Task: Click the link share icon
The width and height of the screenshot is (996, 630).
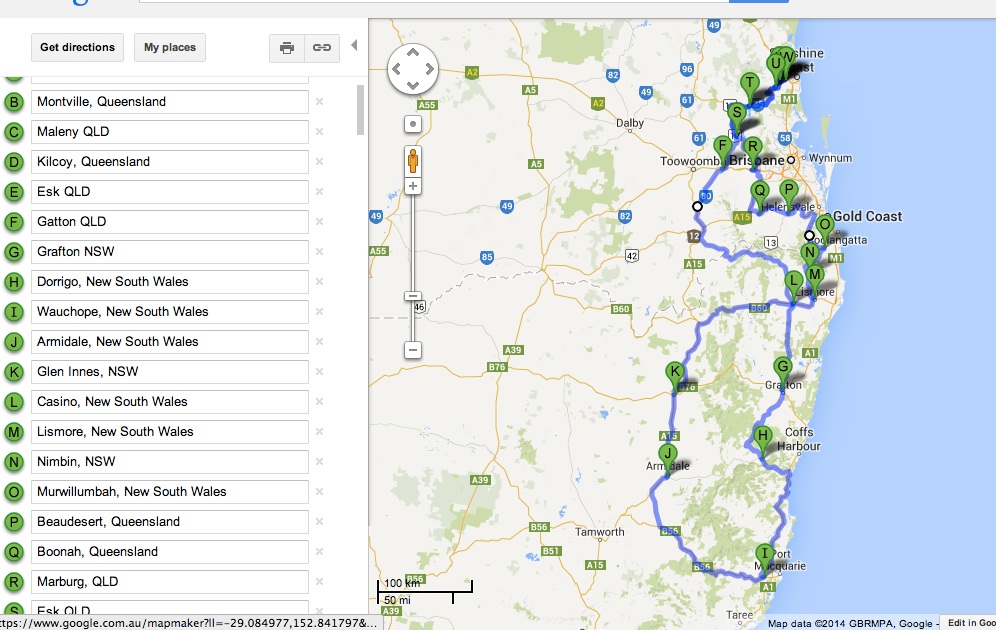Action: [321, 47]
